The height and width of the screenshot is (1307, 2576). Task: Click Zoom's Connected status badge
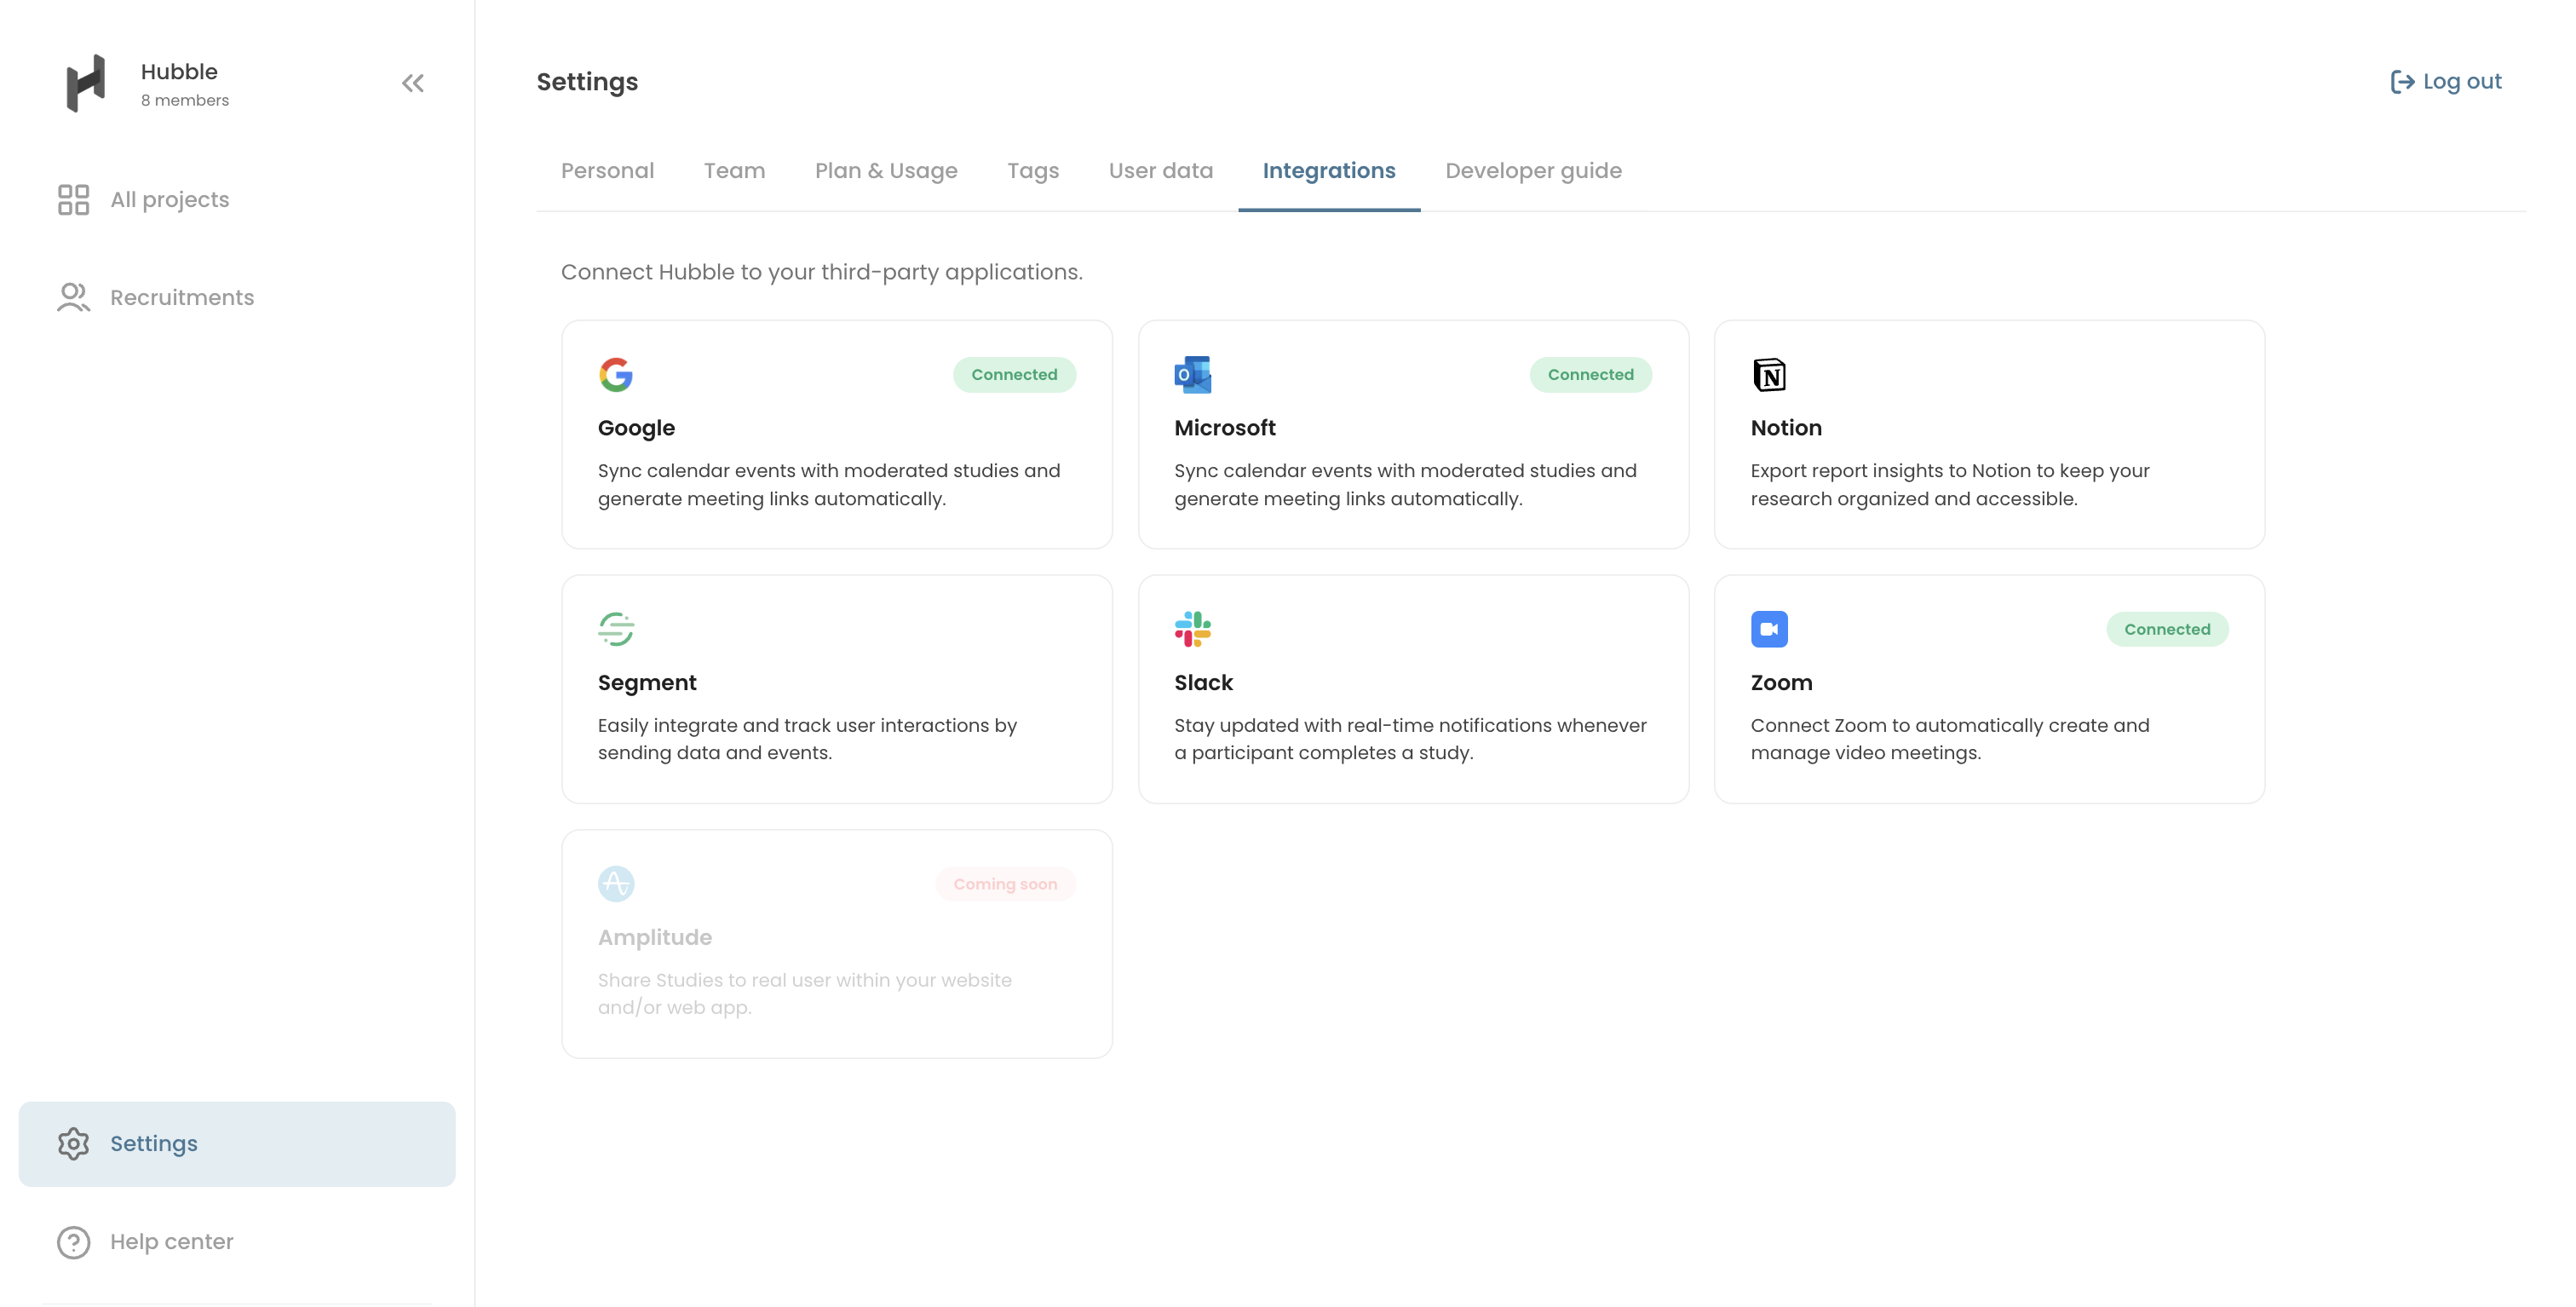coord(2167,629)
